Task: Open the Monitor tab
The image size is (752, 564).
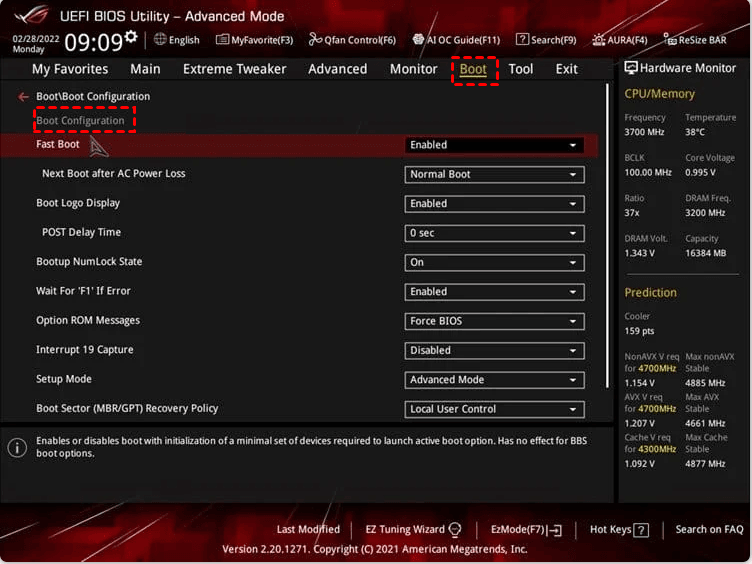Action: [413, 69]
